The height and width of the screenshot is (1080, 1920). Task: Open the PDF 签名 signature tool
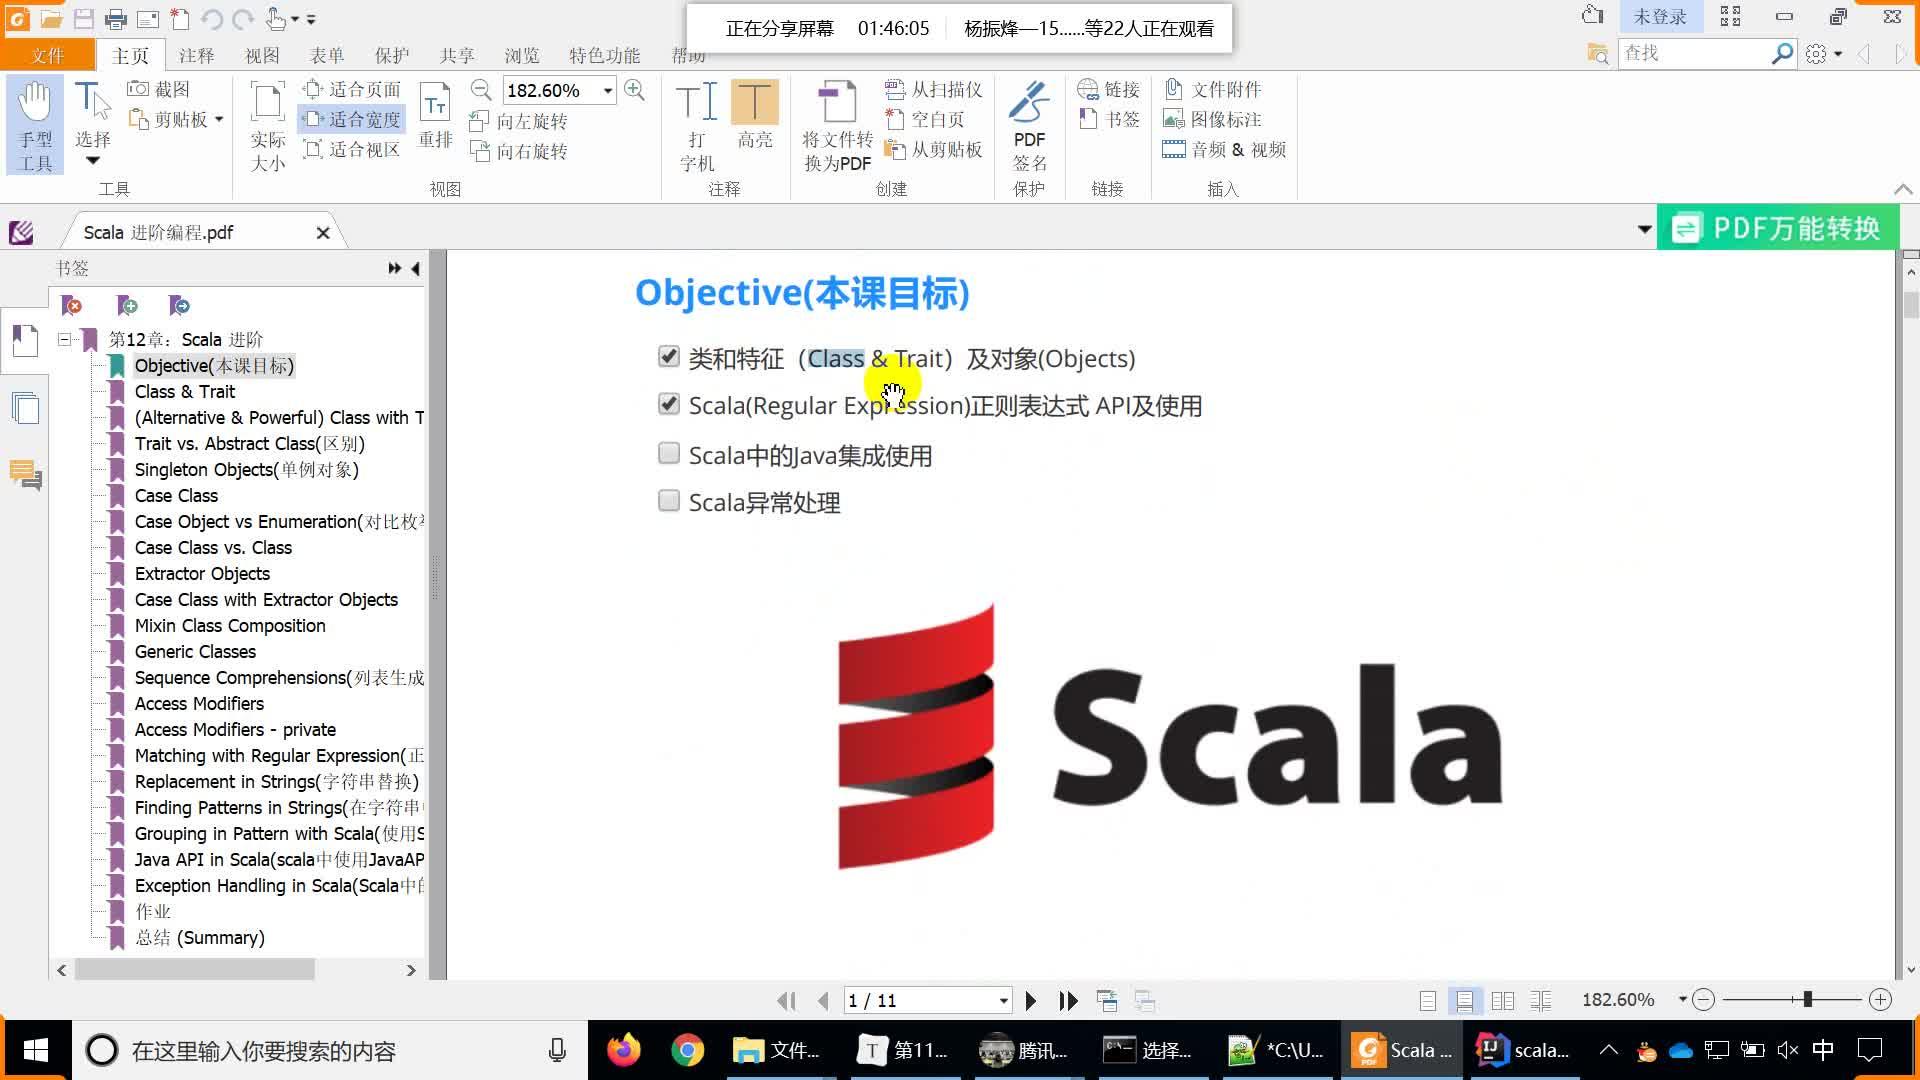[x=1029, y=120]
